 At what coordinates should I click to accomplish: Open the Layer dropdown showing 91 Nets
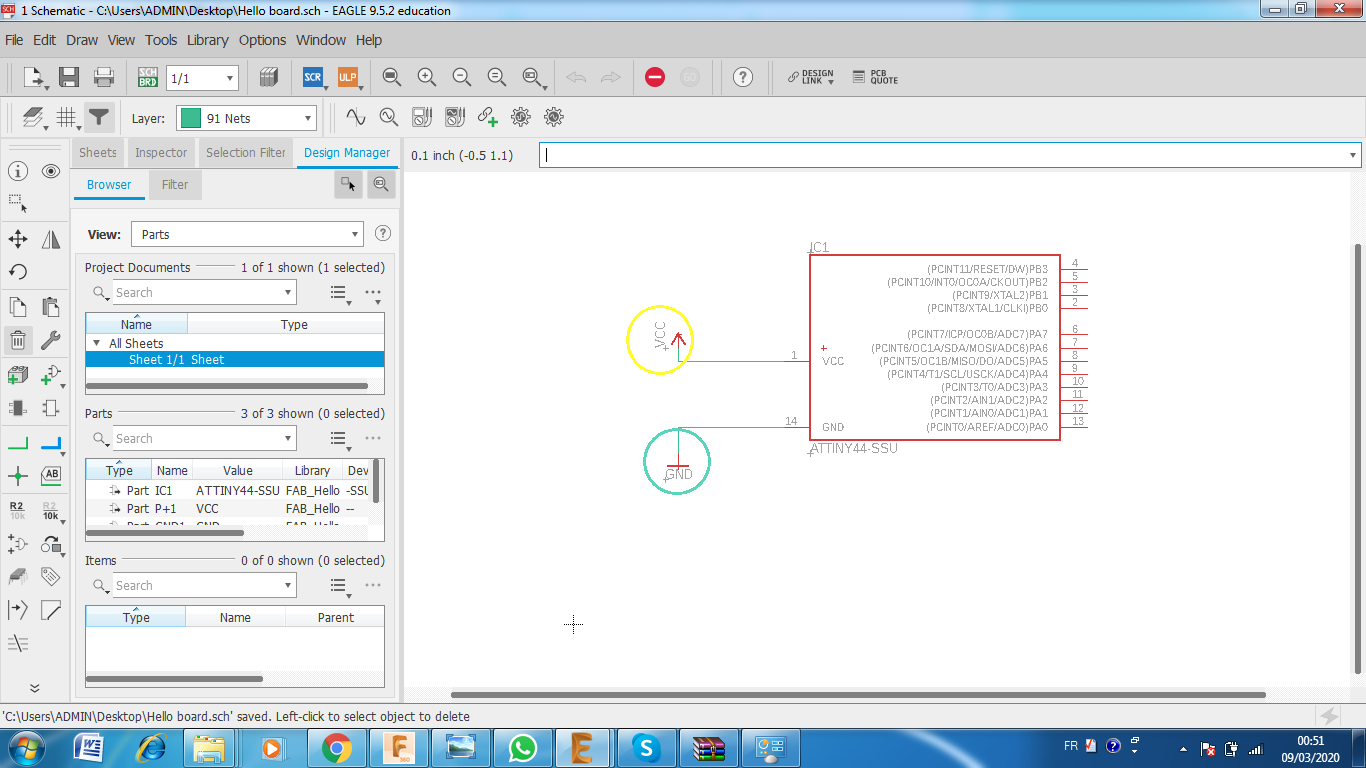coord(246,118)
